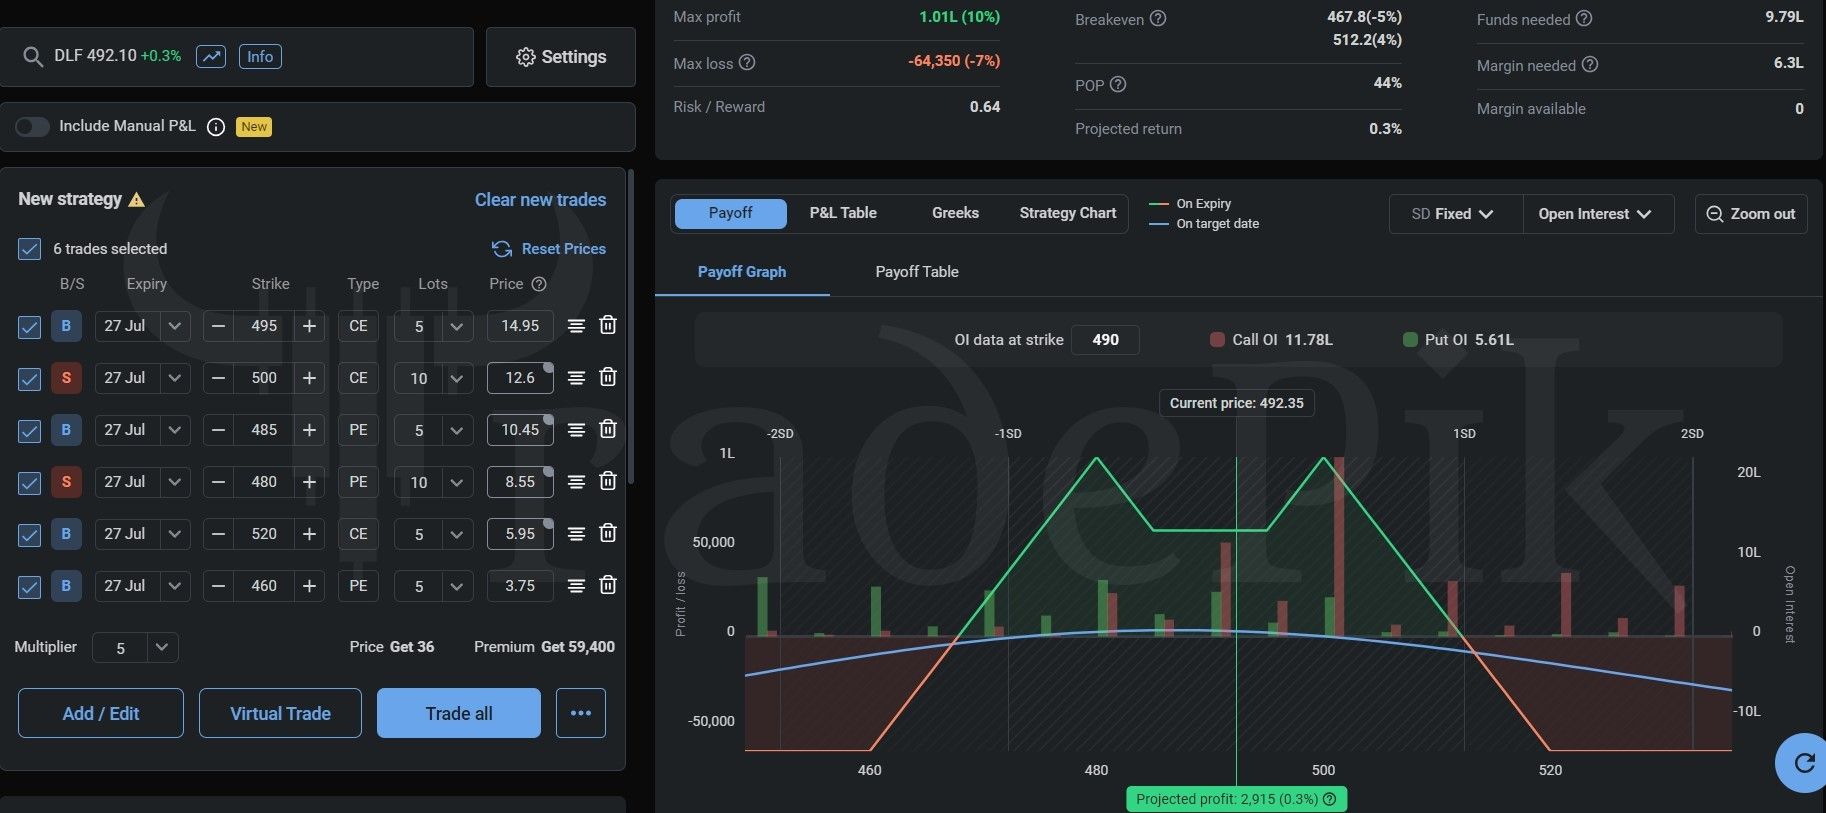This screenshot has height=813, width=1826.
Task: Toggle CE/PE type on 485 PE row
Action: tap(358, 430)
